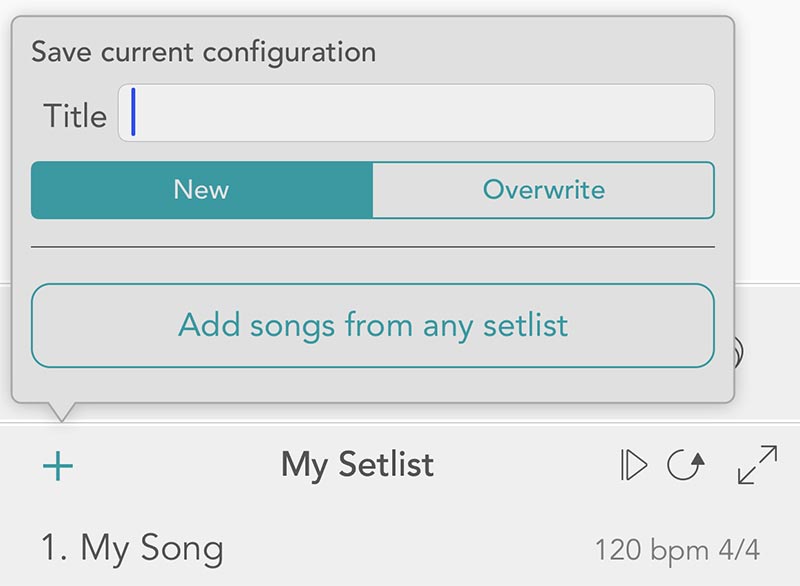This screenshot has height=586, width=800.
Task: Click the partly hidden icon behind the popover edge
Action: tap(739, 352)
